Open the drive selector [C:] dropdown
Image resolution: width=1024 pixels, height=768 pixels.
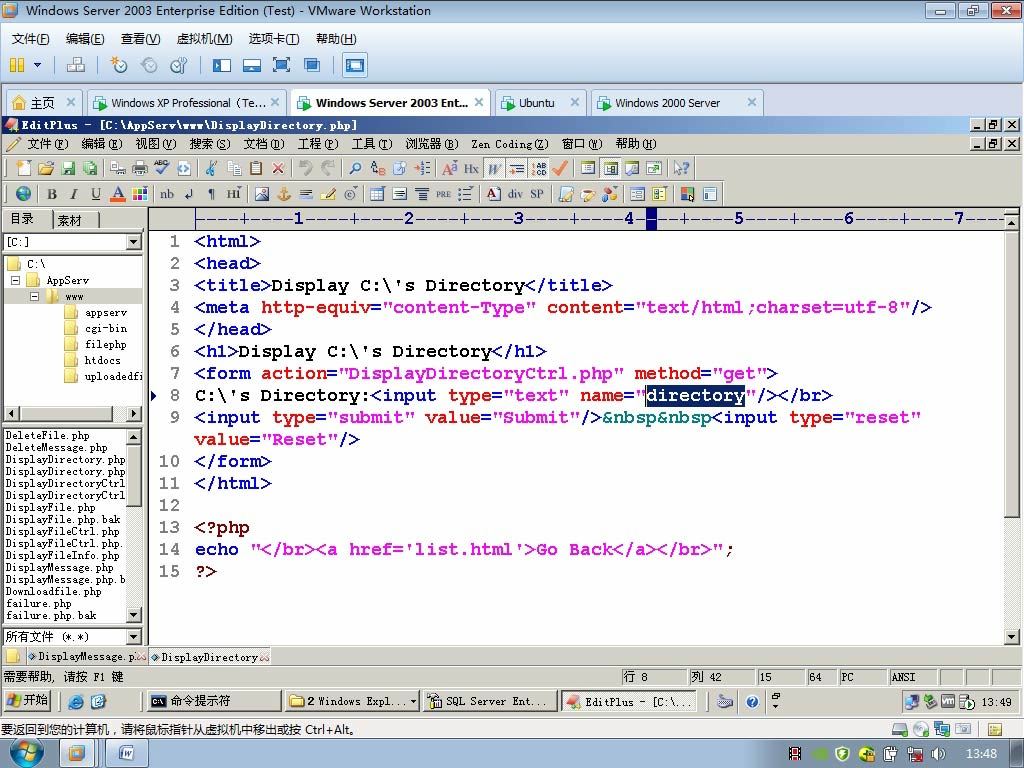tap(134, 242)
